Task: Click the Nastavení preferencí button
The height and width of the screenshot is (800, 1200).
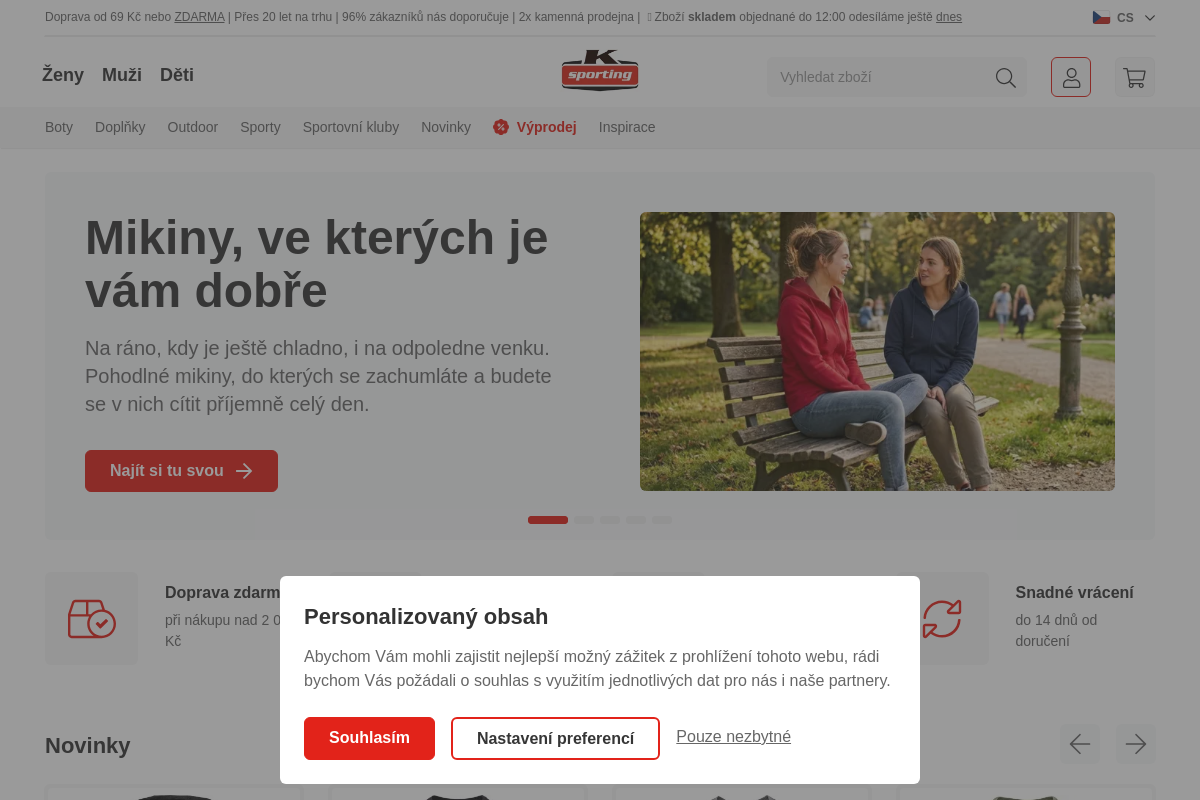Action: coord(555,738)
